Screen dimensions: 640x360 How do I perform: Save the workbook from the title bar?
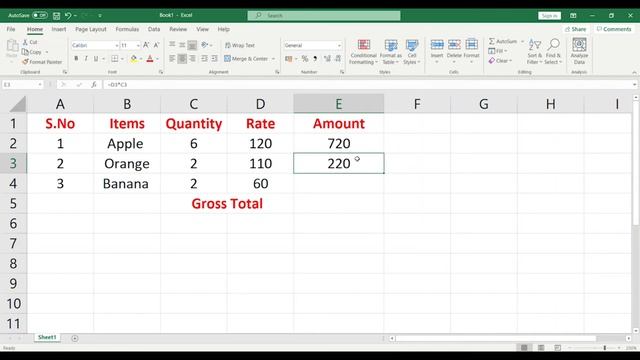(x=56, y=16)
